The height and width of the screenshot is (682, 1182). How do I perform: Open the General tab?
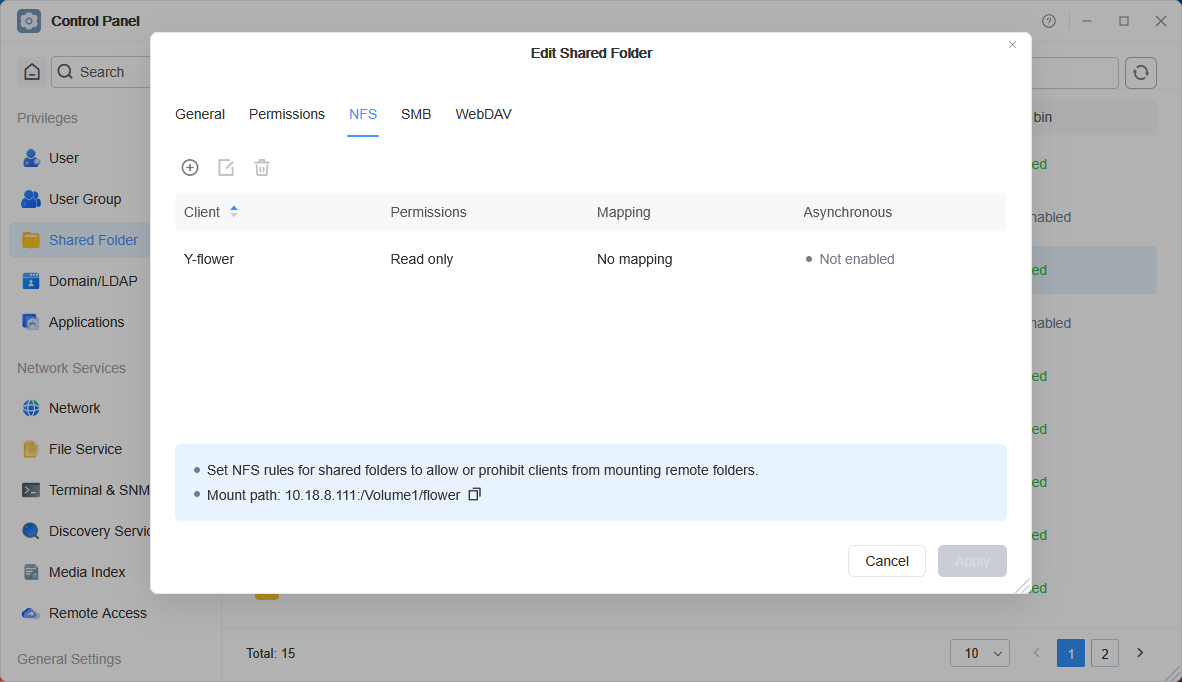[x=199, y=114]
